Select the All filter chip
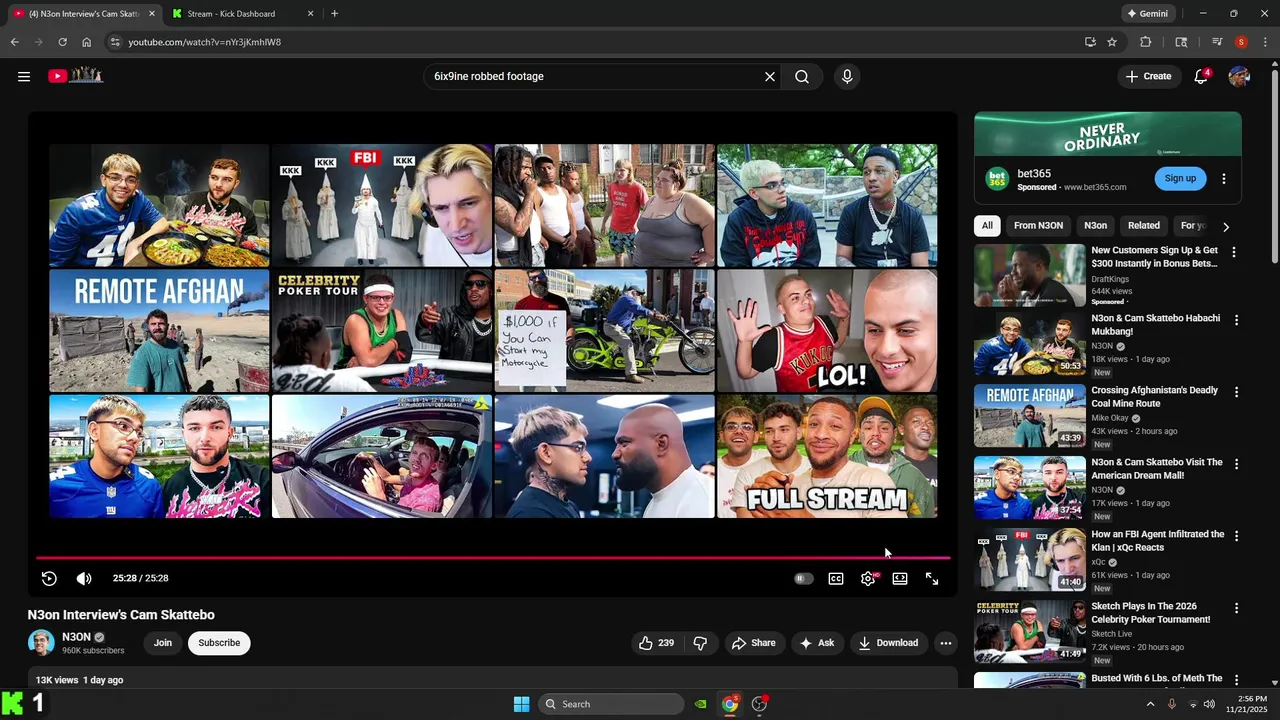The width and height of the screenshot is (1280, 720). point(987,226)
